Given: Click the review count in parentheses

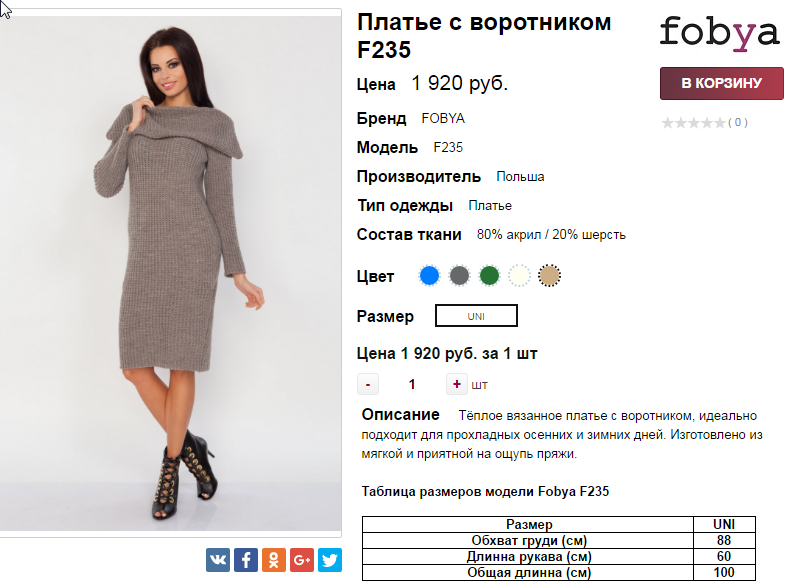Looking at the screenshot, I should (x=738, y=123).
